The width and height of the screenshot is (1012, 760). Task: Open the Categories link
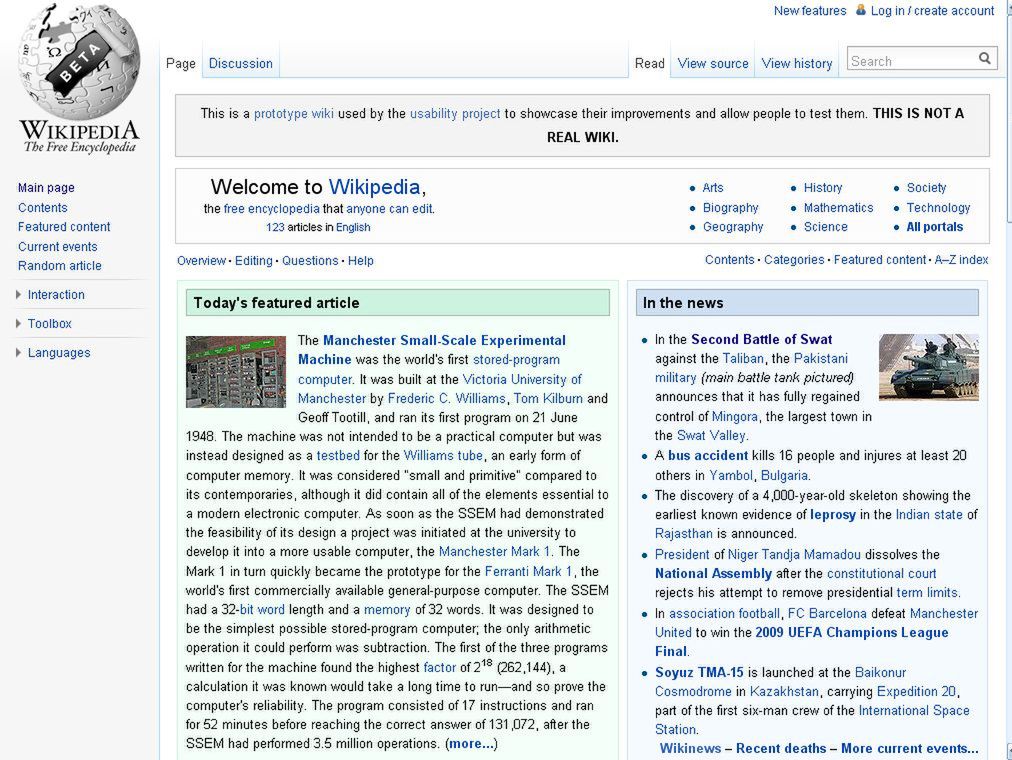coord(794,260)
